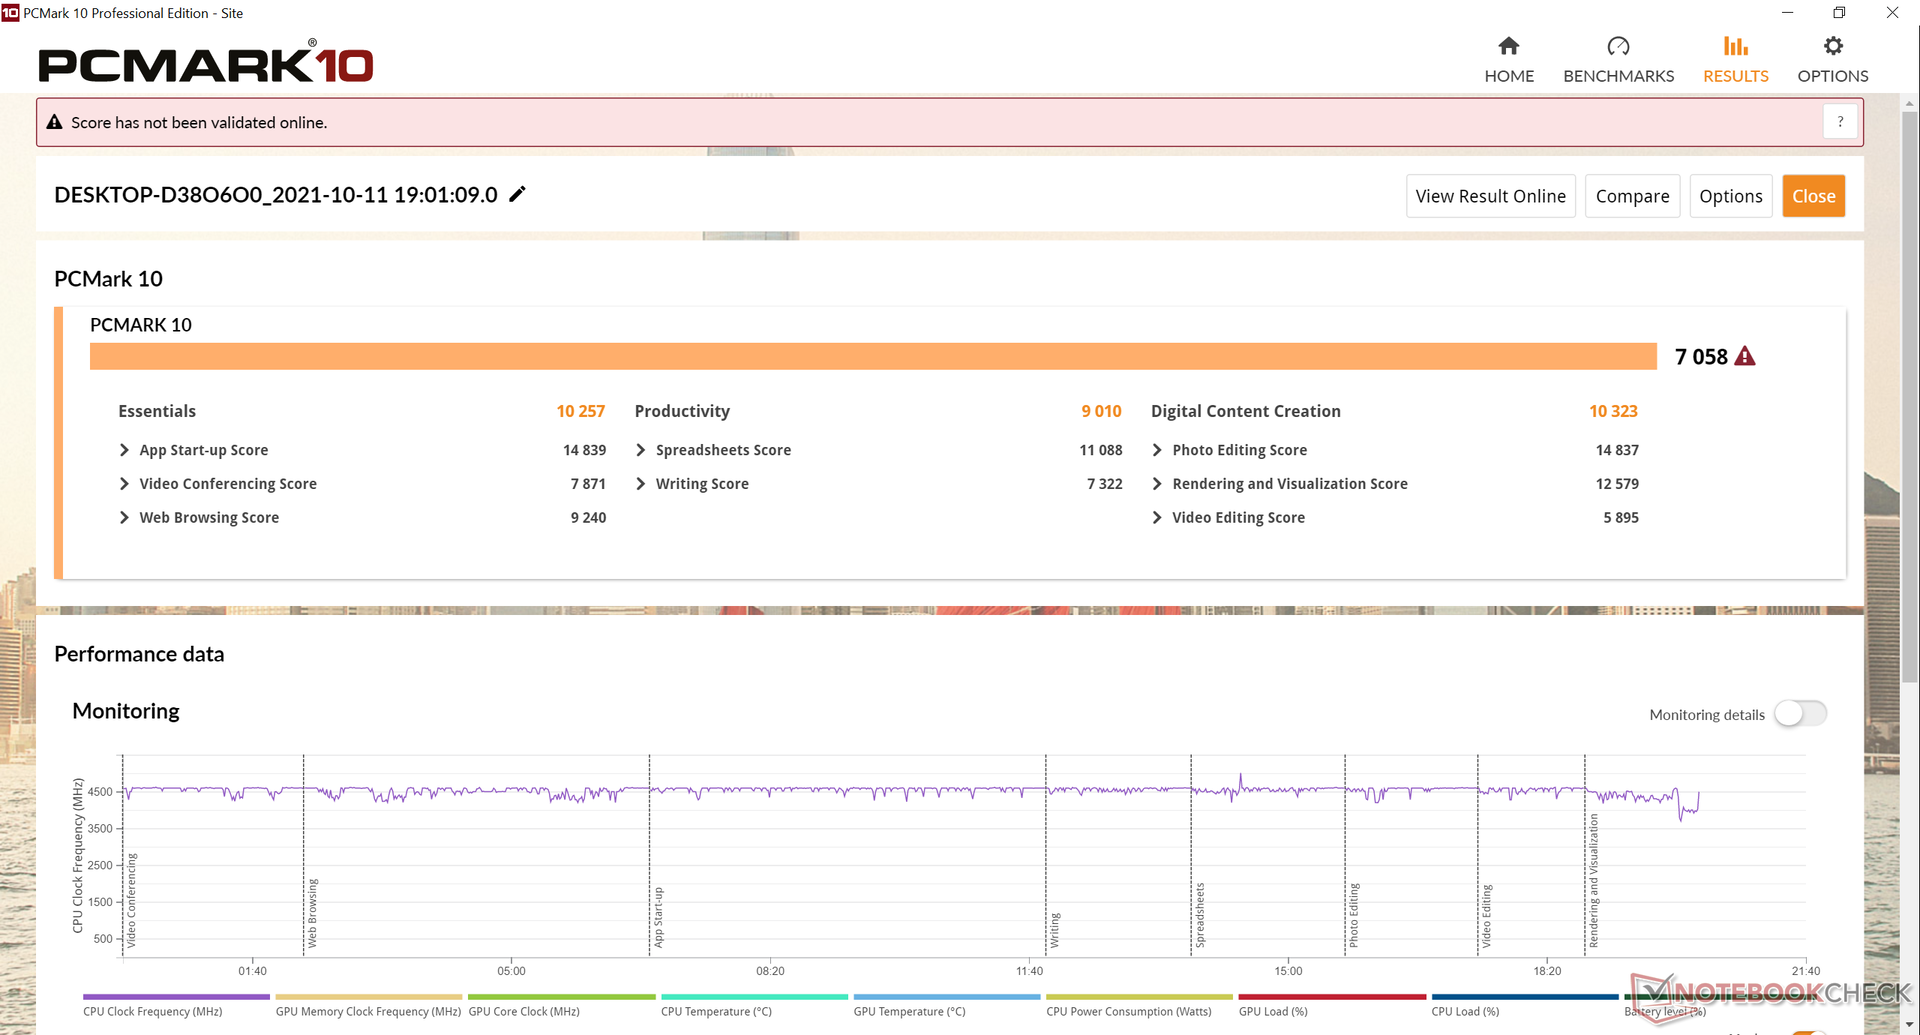Screen dimensions: 1920x1035
Task: Expand Video Conferencing Score details
Action: (124, 484)
